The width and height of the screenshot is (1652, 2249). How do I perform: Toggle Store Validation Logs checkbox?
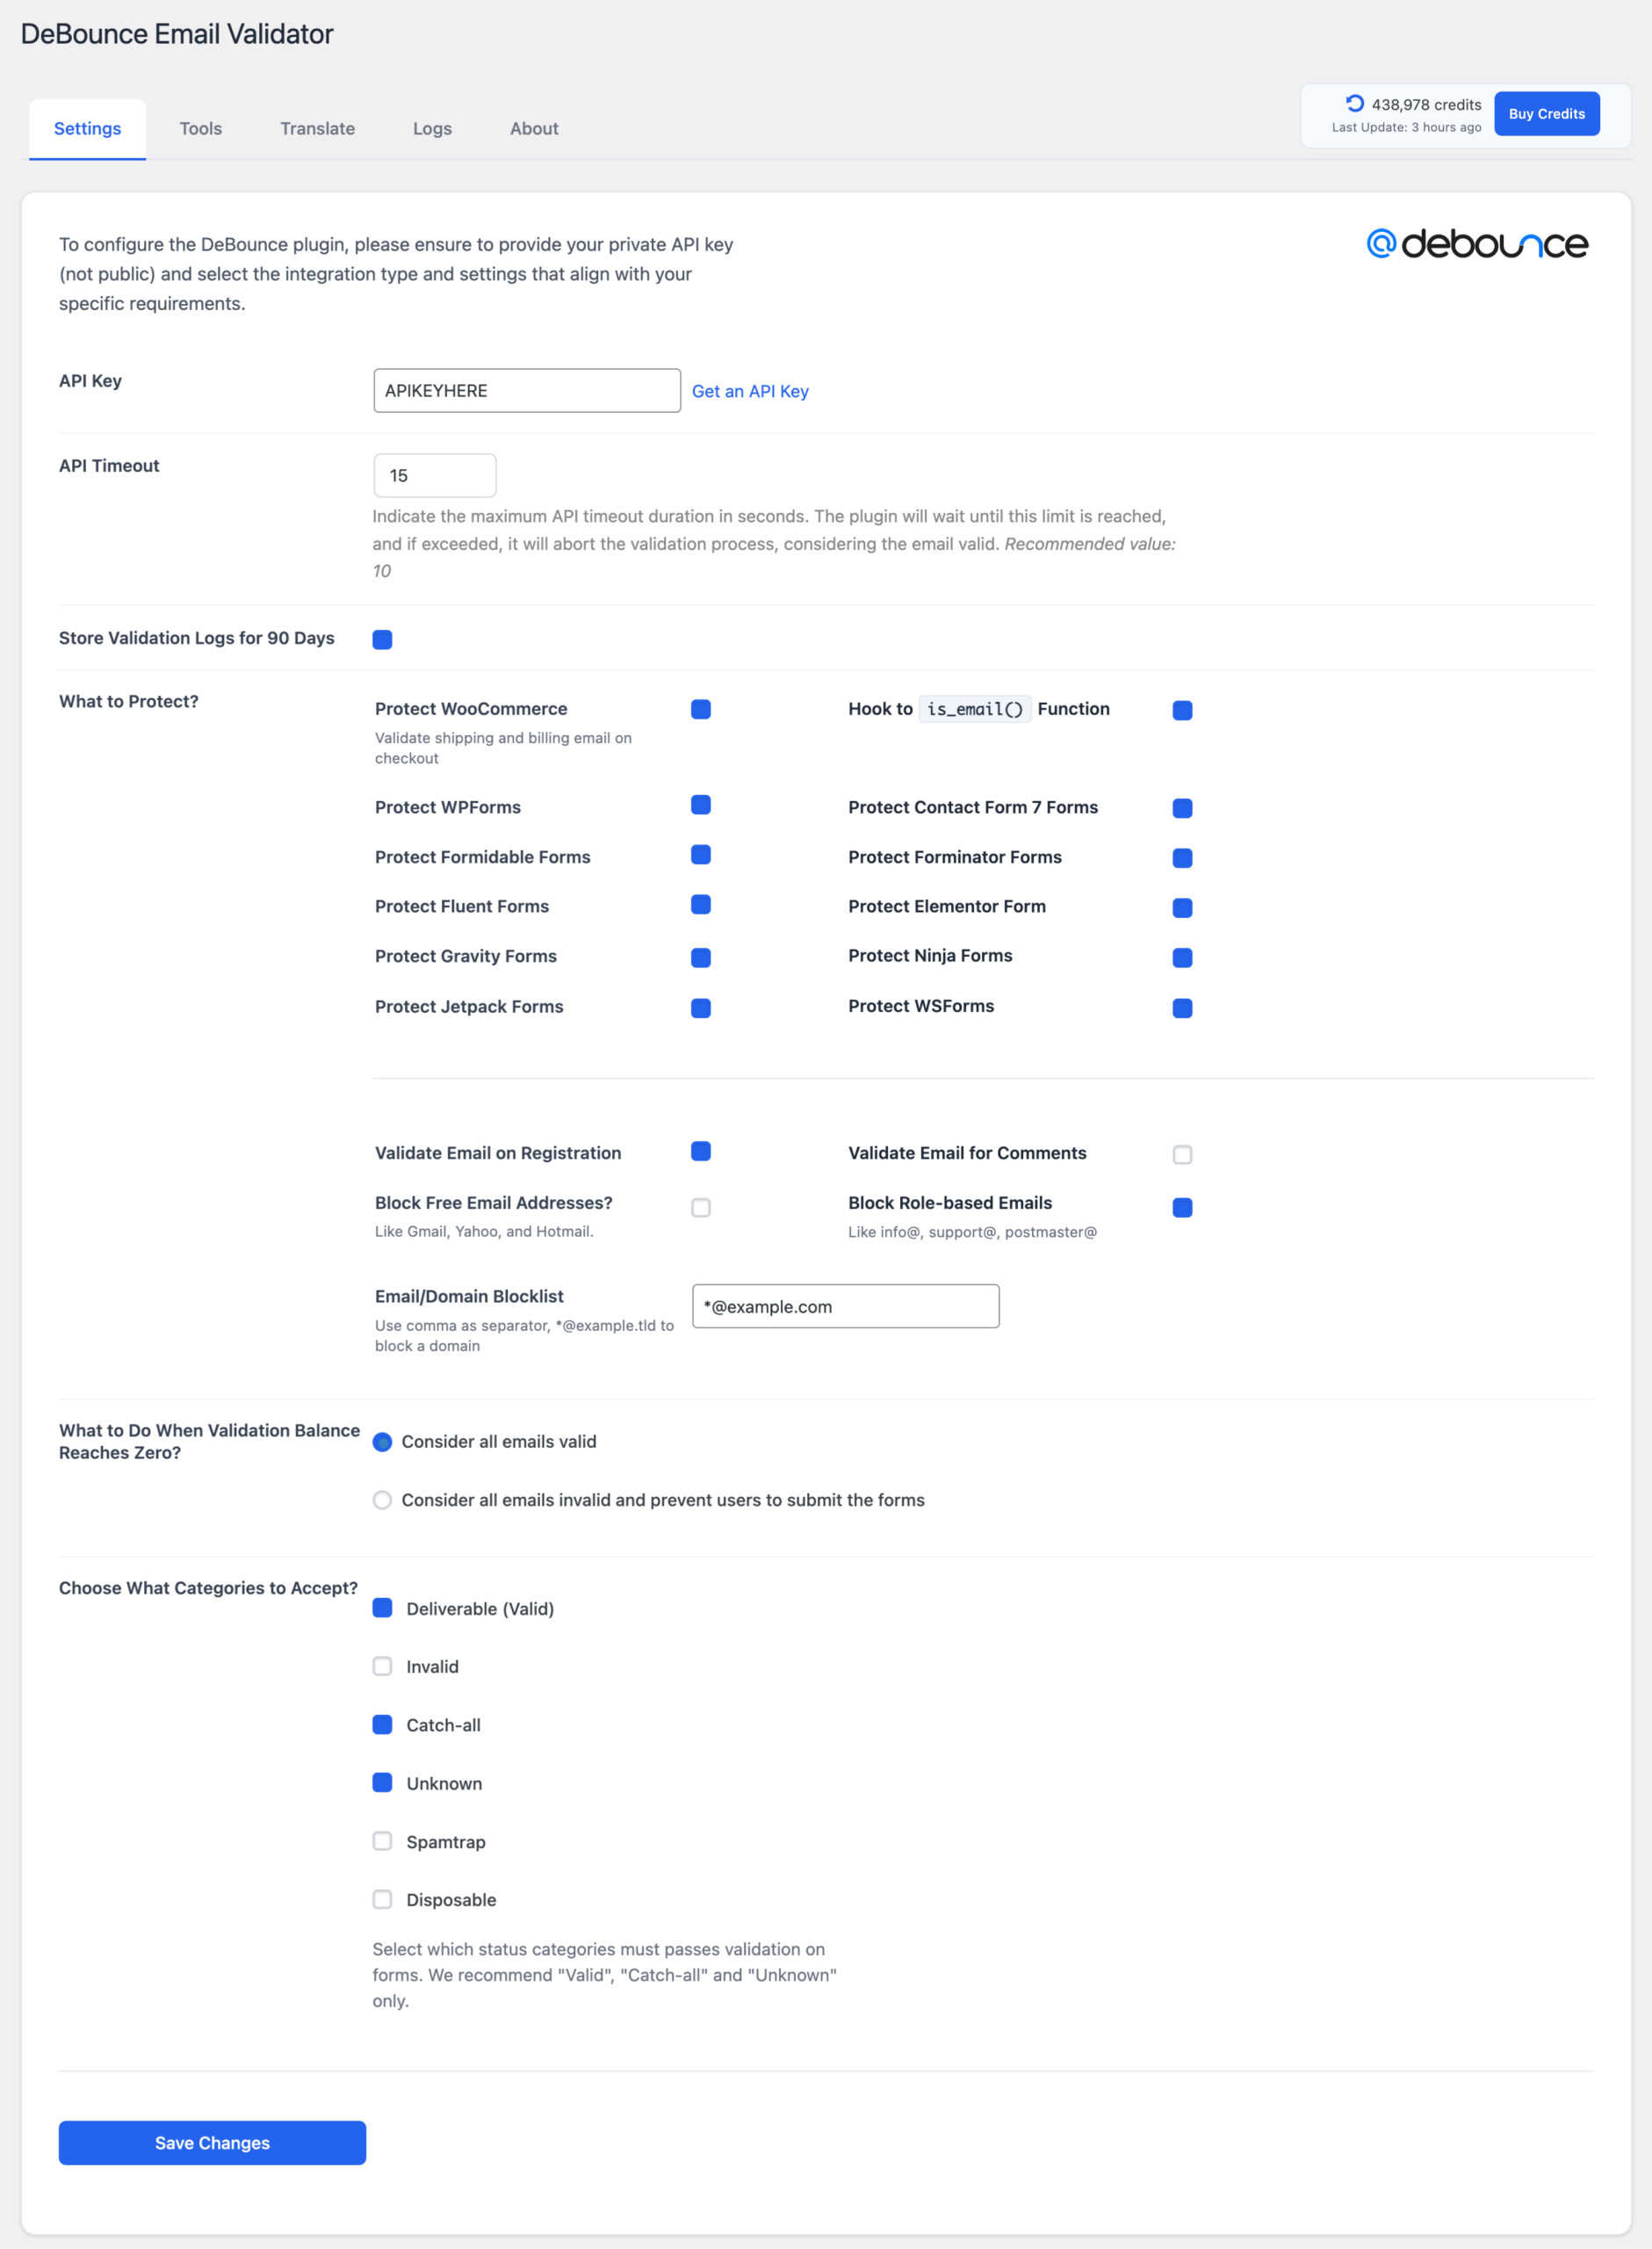tap(382, 640)
